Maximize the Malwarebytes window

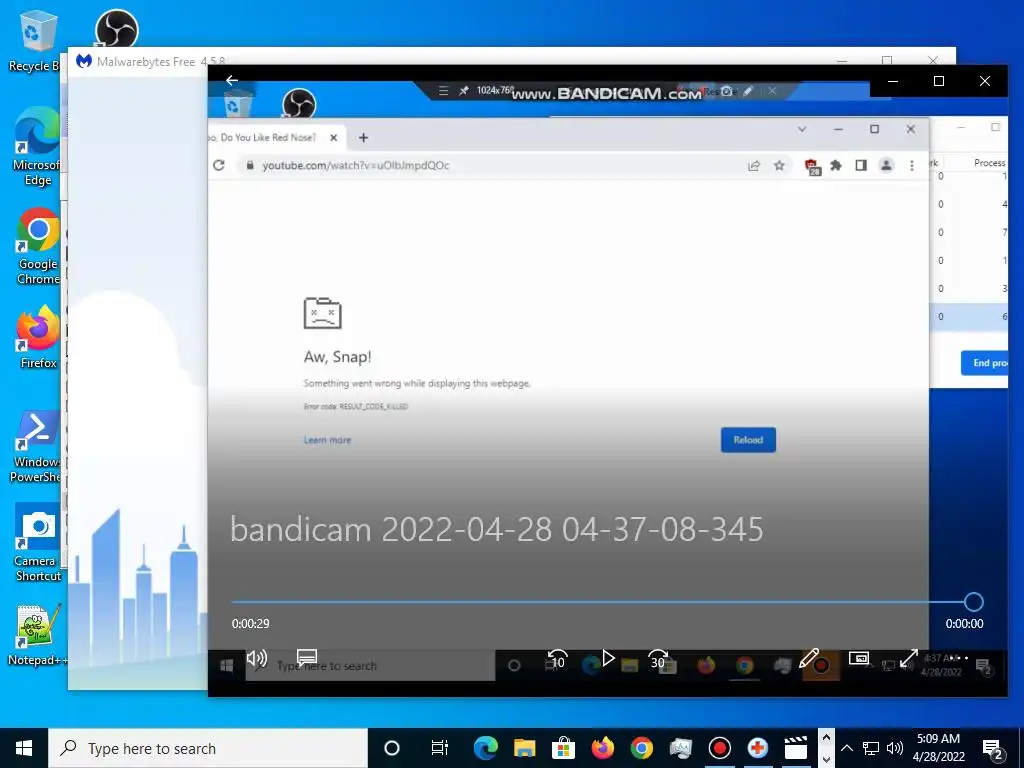pyautogui.click(x=887, y=61)
